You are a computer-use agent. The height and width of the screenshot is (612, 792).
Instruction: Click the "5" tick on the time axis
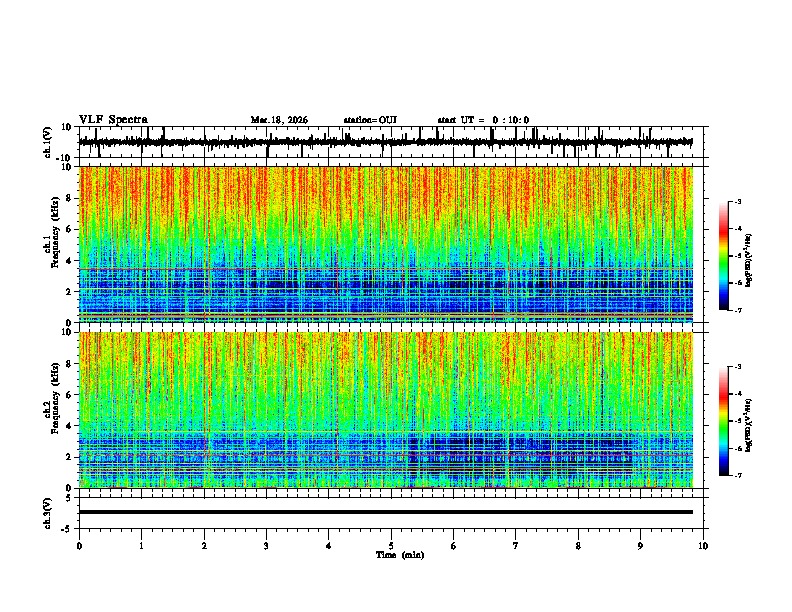tap(391, 546)
